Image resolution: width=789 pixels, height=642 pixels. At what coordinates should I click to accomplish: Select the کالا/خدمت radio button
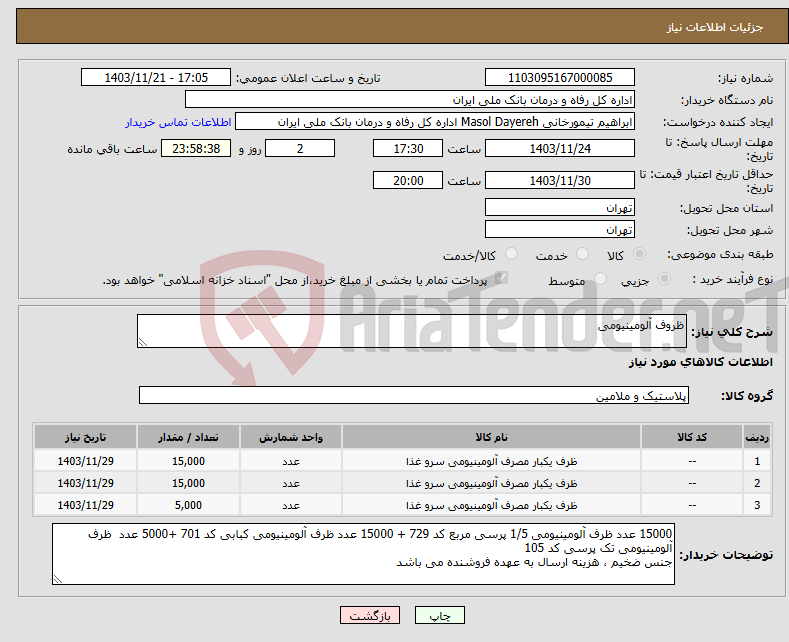click(x=511, y=254)
